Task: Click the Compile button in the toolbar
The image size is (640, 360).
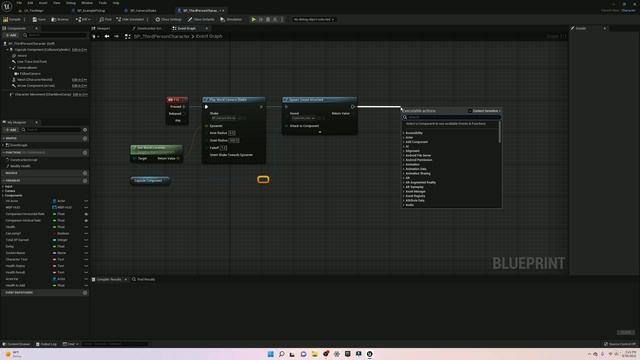Action: tap(12, 19)
